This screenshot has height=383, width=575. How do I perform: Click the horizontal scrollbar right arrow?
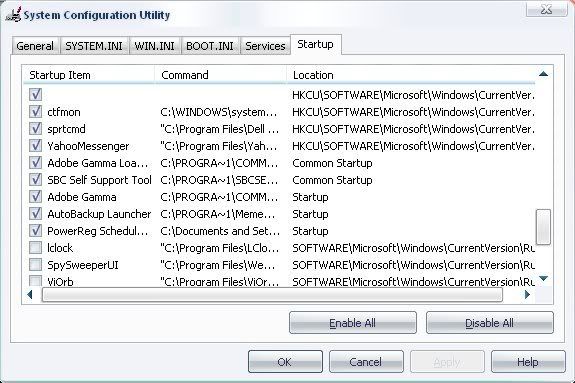[x=527, y=294]
